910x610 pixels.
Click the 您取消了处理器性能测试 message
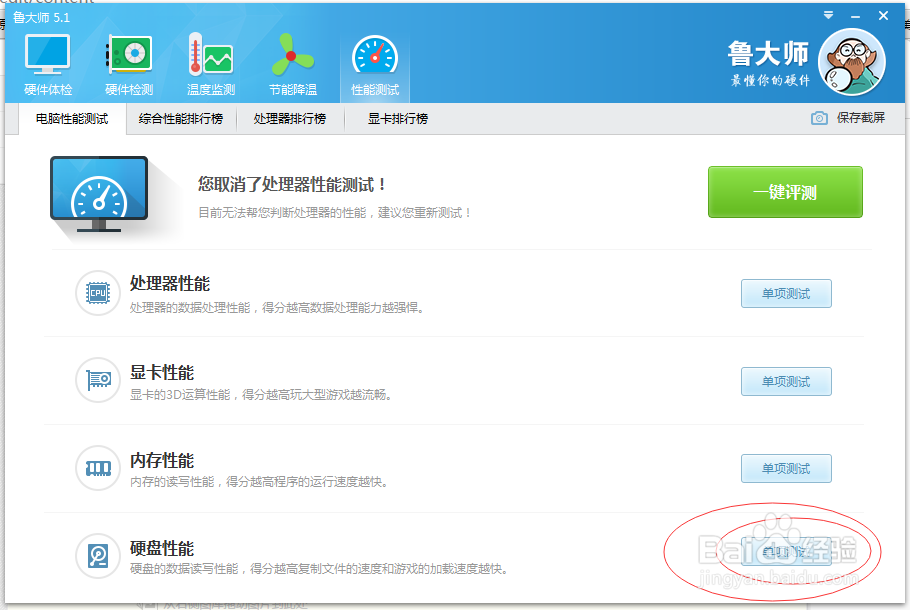point(292,185)
